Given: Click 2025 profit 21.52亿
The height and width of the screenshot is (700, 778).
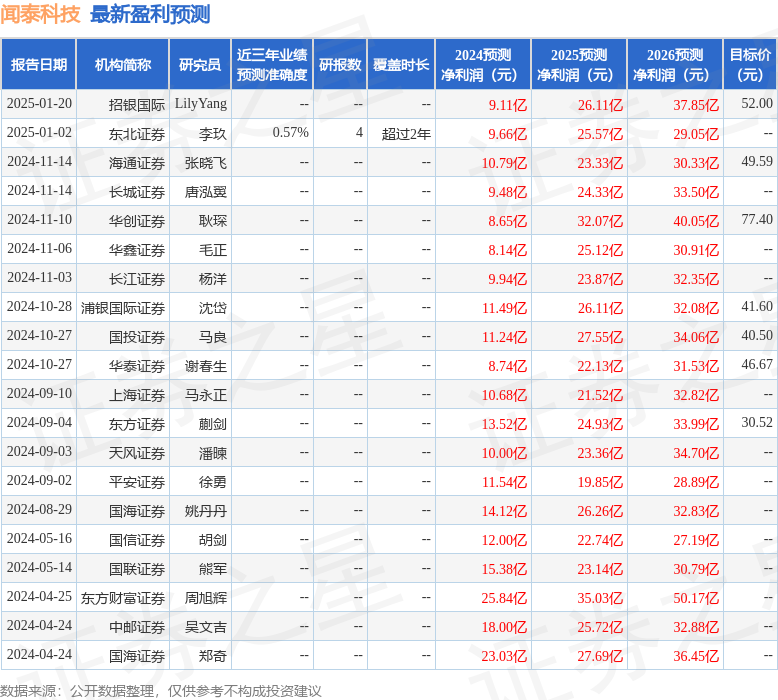Looking at the screenshot, I should click(x=600, y=395).
